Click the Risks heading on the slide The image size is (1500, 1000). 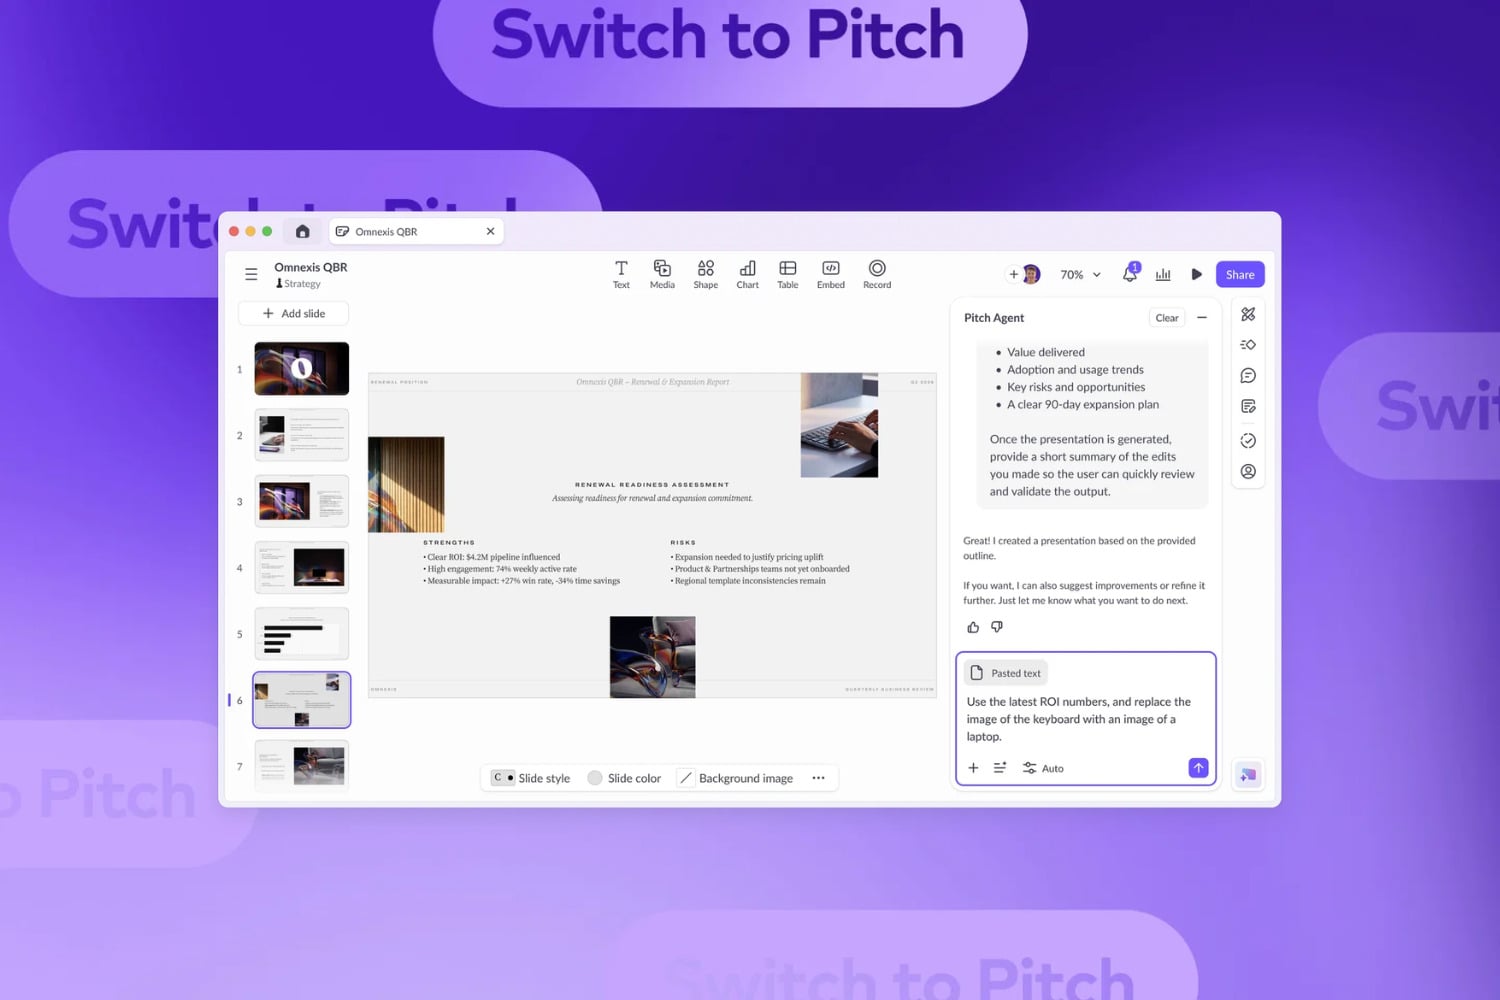tap(683, 543)
